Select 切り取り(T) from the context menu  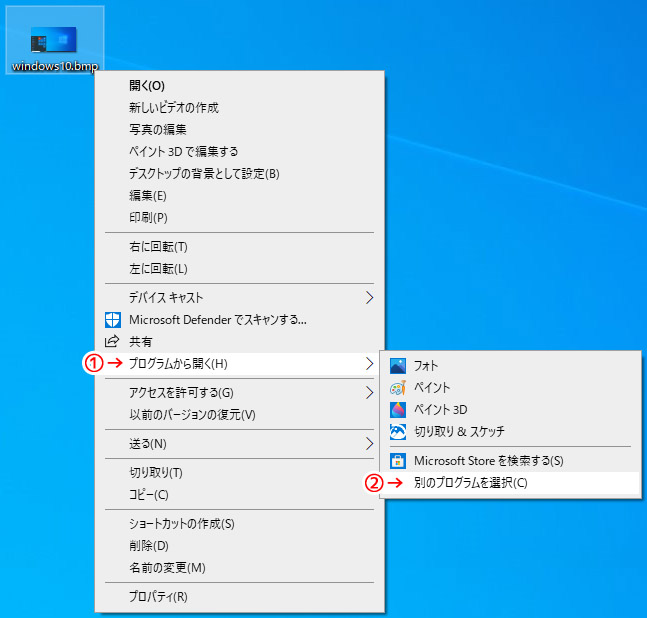click(239, 473)
